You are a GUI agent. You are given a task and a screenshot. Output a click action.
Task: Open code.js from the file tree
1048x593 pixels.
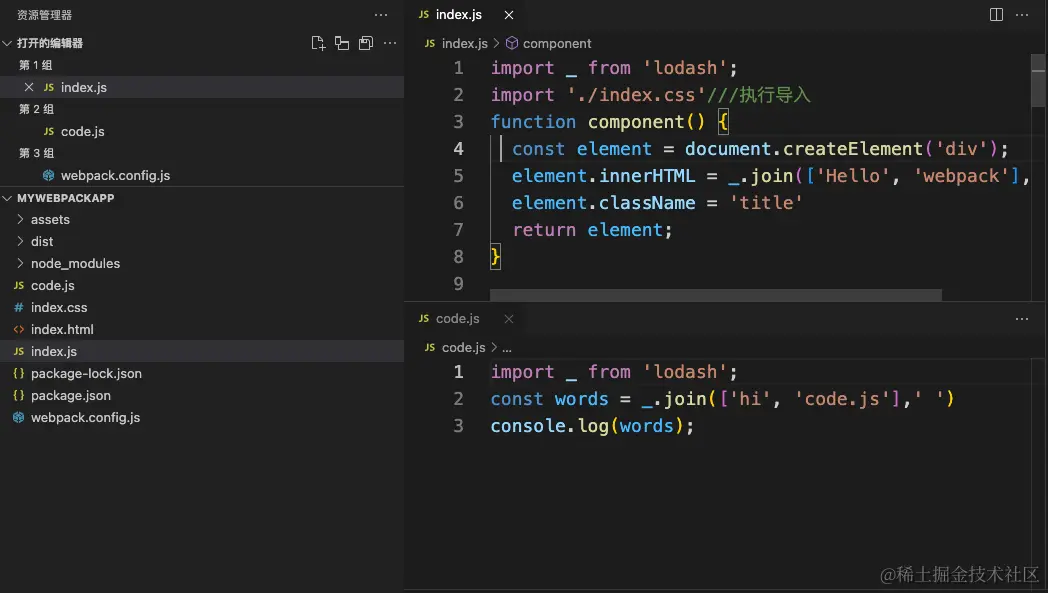[x=53, y=285]
